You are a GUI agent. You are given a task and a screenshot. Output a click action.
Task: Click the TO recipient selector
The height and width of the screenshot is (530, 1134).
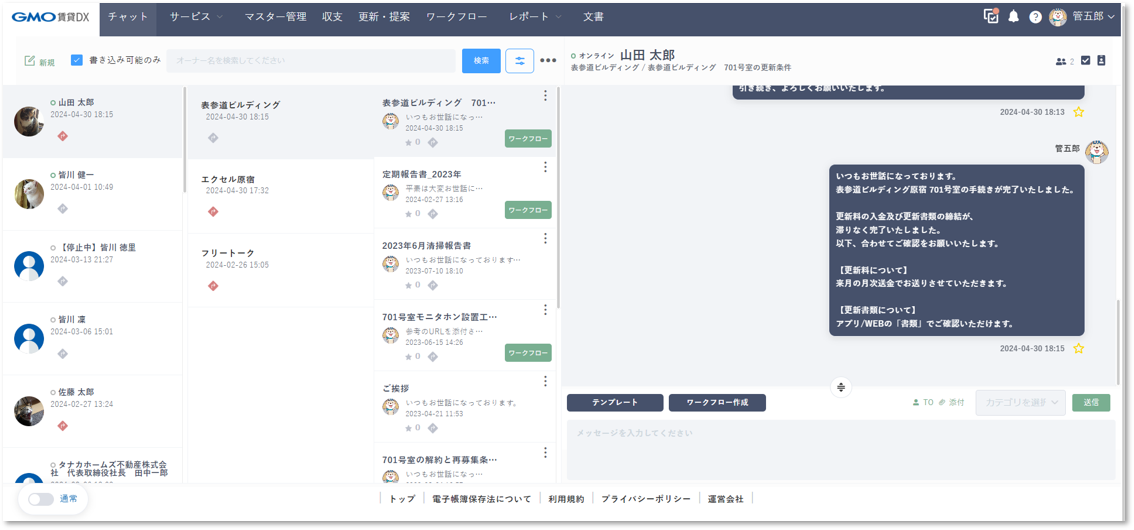(923, 402)
